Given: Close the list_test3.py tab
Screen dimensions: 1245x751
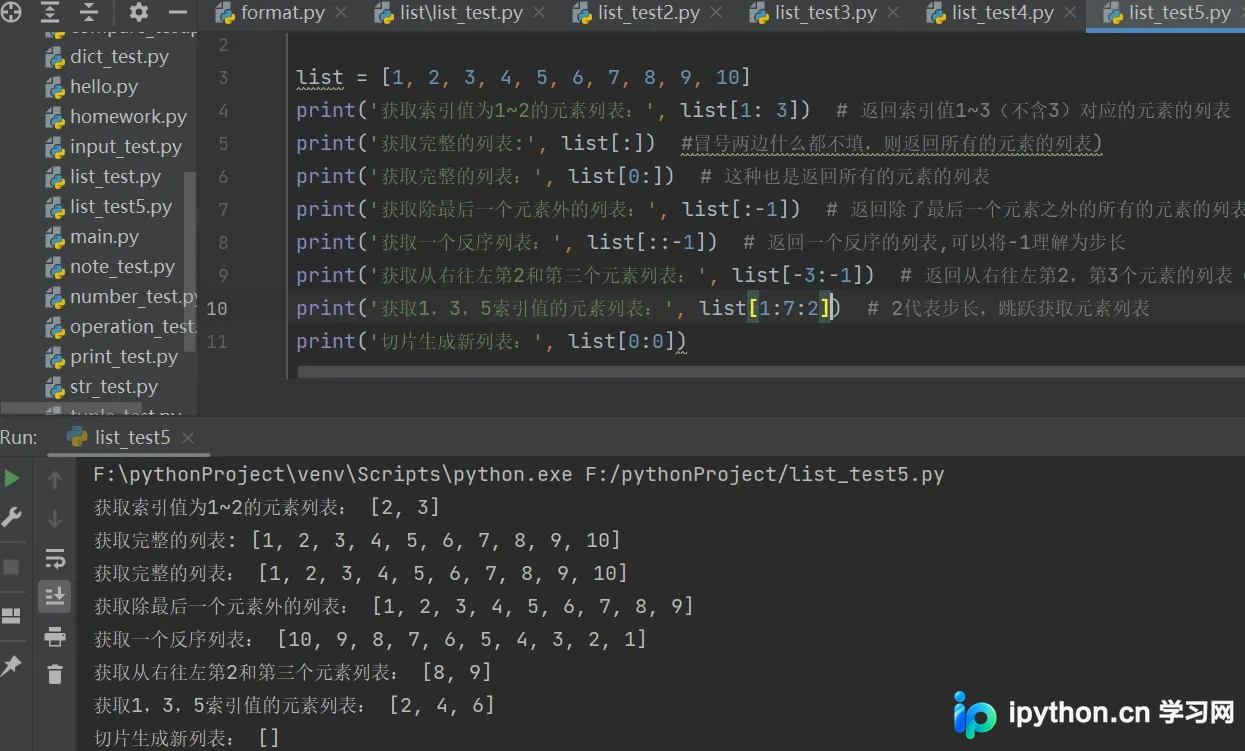Looking at the screenshot, I should point(895,14).
